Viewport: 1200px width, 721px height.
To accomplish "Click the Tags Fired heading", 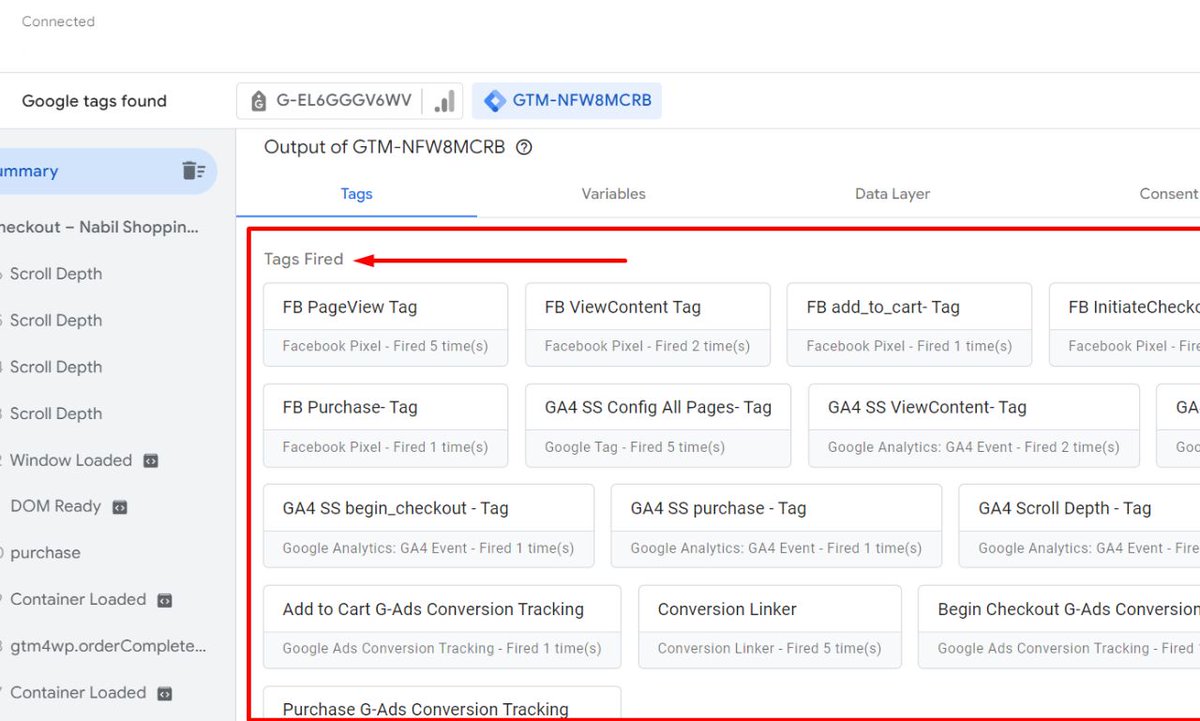I will click(x=303, y=259).
